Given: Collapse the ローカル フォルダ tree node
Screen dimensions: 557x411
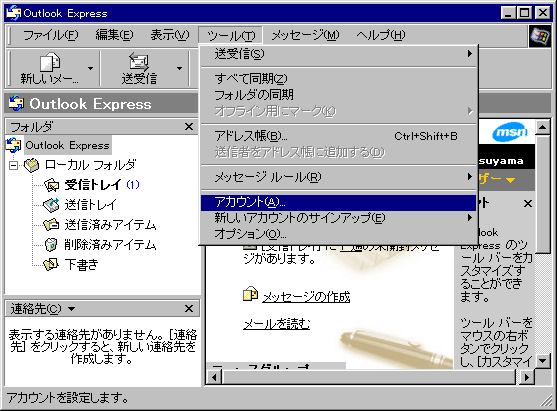Looking at the screenshot, I should coord(13,166).
